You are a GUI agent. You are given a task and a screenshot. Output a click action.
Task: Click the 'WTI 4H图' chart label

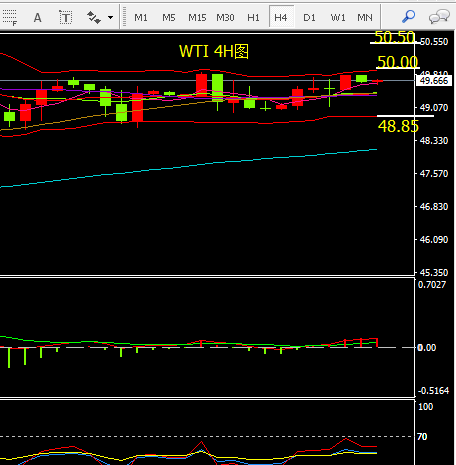(x=214, y=52)
